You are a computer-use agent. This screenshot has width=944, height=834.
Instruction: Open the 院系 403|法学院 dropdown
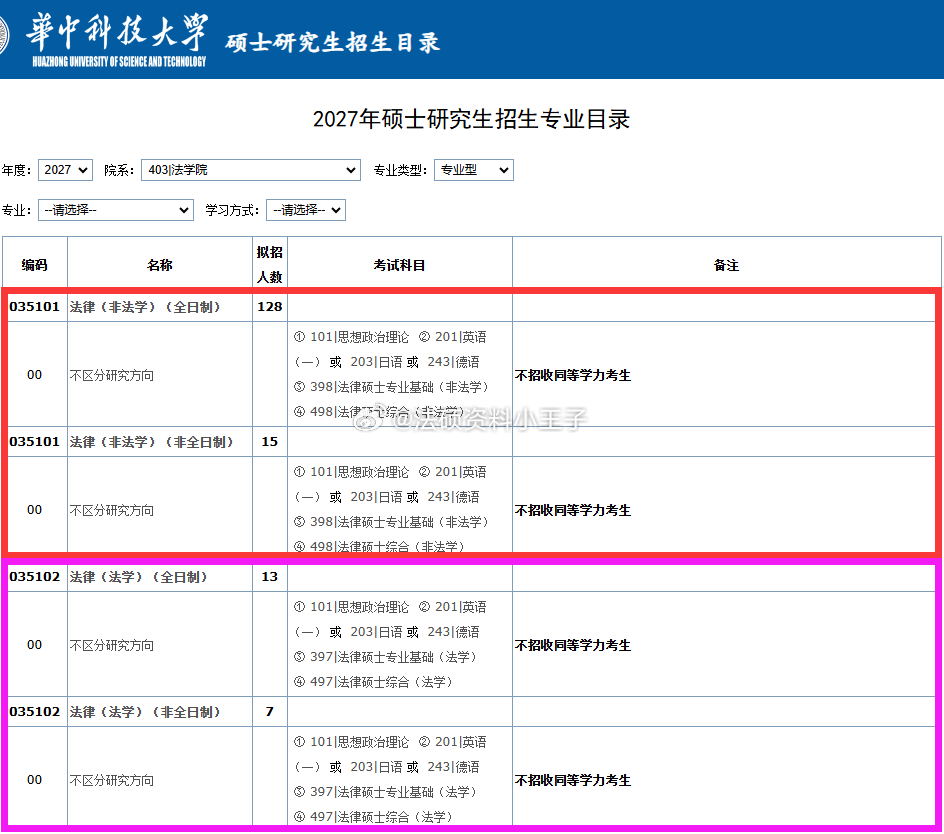click(x=250, y=170)
